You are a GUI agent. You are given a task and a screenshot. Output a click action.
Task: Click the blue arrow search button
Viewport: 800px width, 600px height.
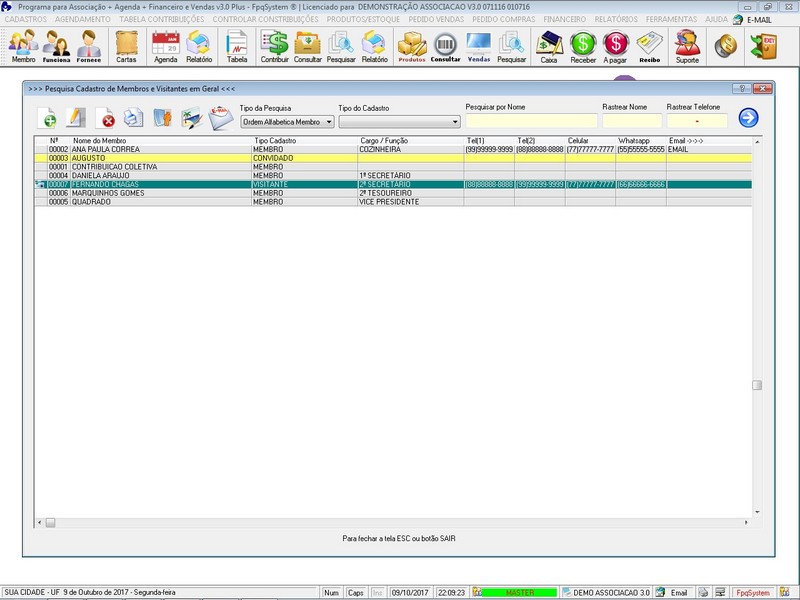pos(748,118)
